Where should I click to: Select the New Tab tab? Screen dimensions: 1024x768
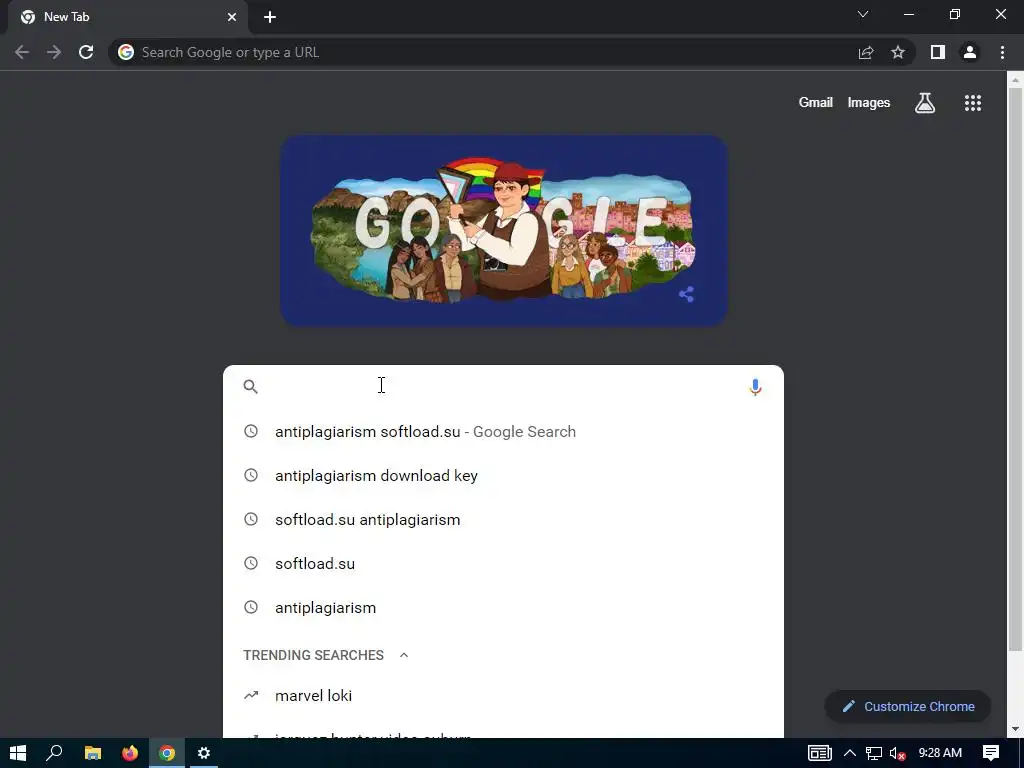(x=127, y=17)
